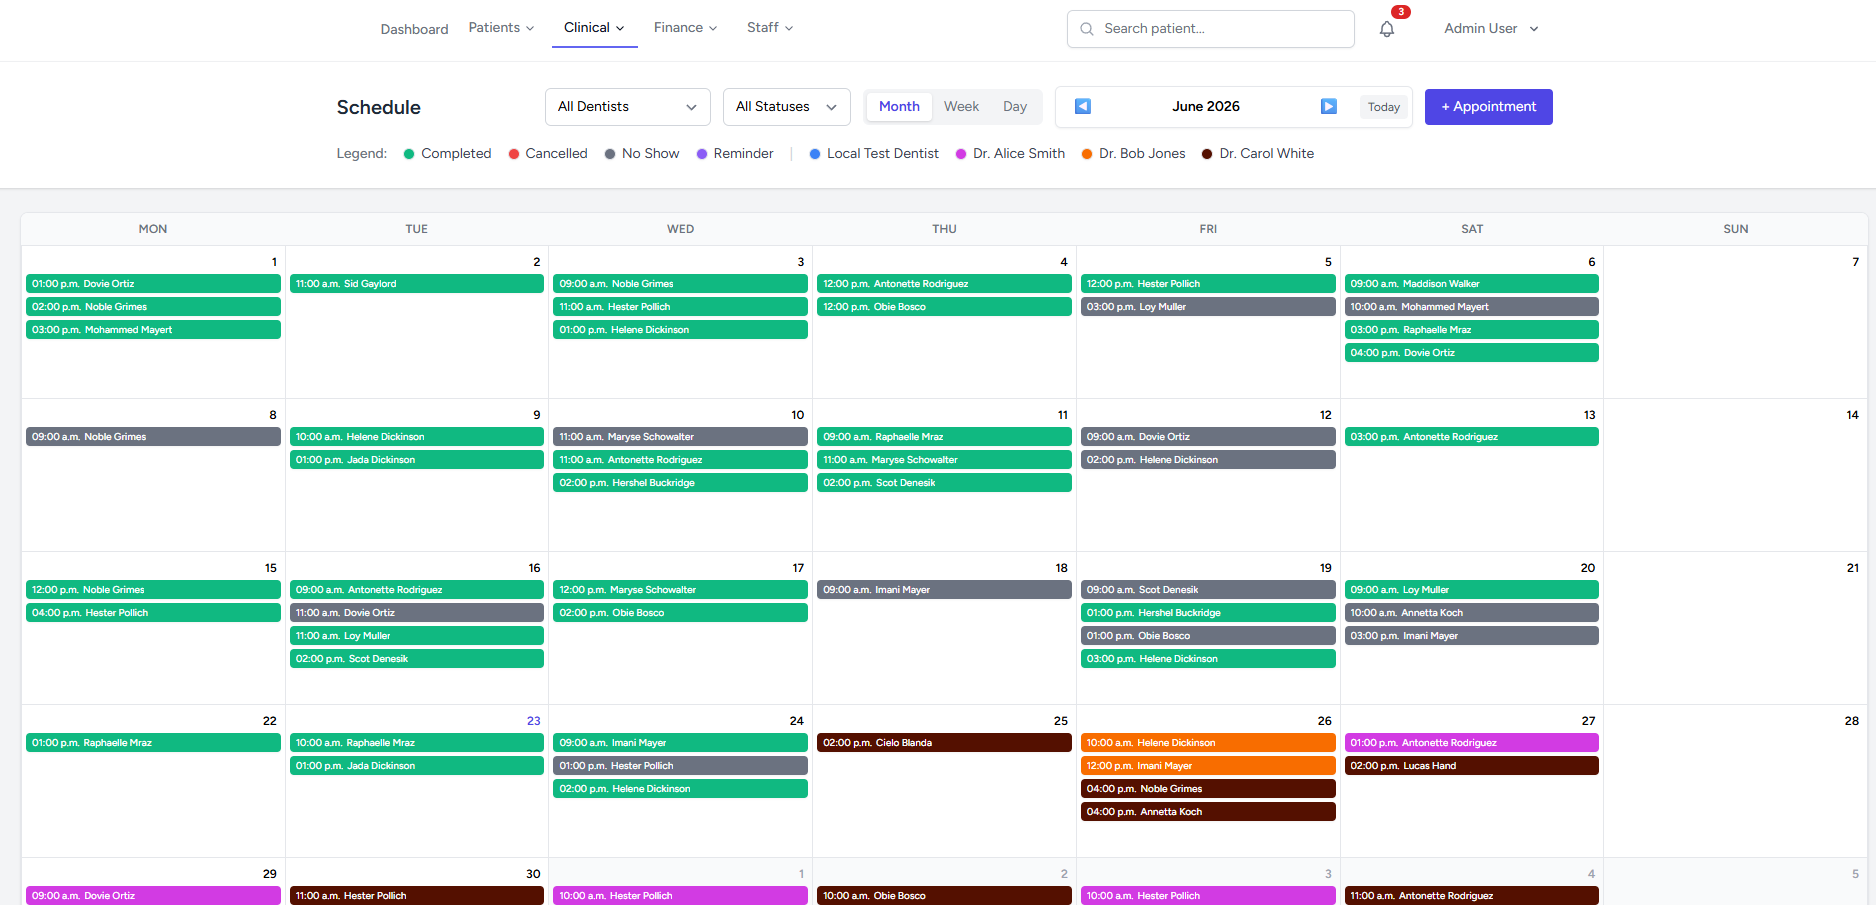This screenshot has height=905, width=1876.
Task: Open 12:00 p.m. Maryse Schowalter appointment on June 17
Action: pos(680,590)
